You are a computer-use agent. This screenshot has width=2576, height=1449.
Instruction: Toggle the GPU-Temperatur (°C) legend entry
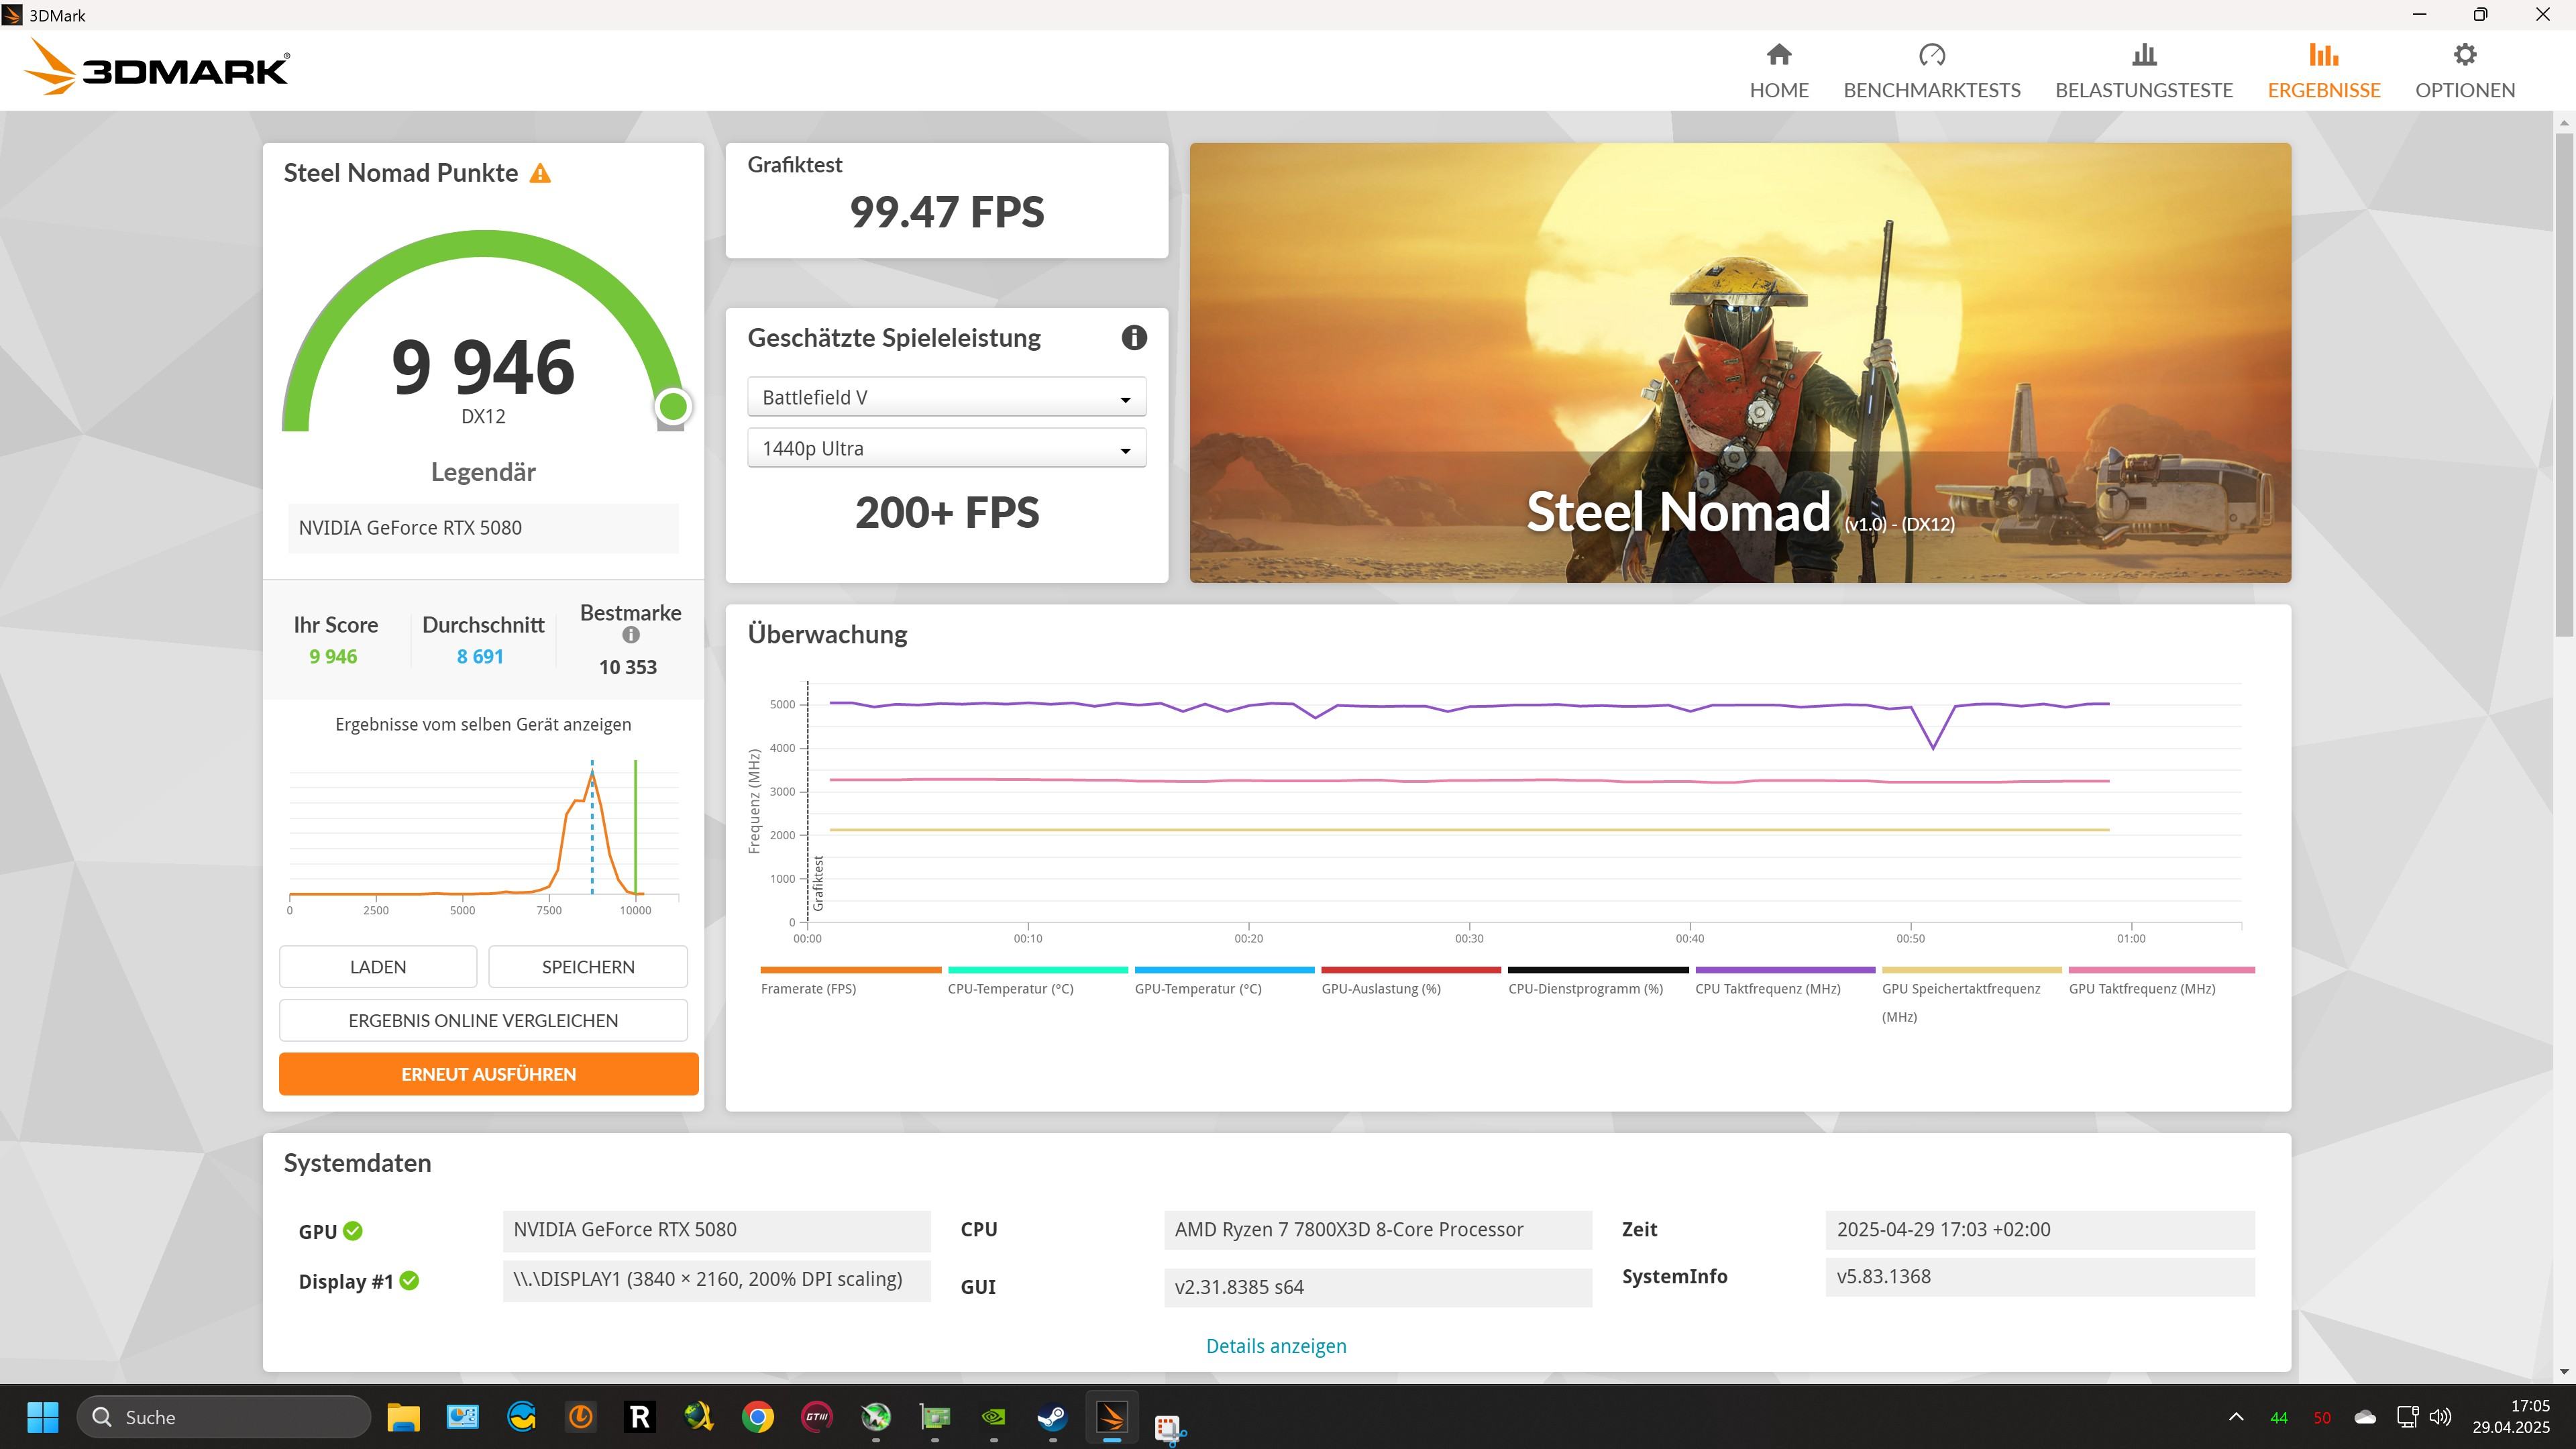(x=1197, y=988)
